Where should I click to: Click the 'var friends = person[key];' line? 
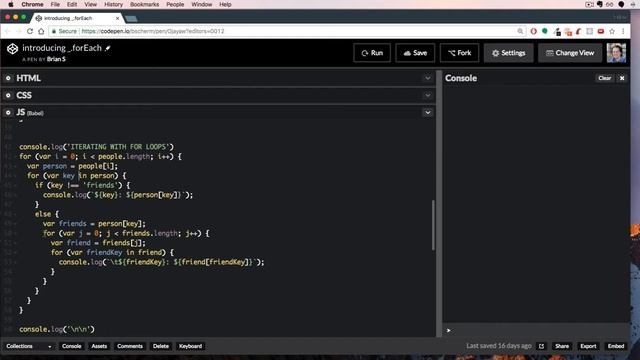pos(94,224)
